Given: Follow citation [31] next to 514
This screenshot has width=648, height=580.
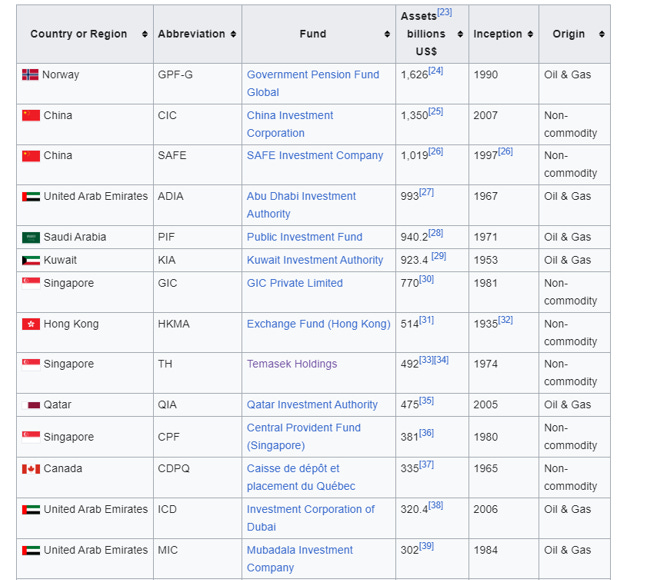Looking at the screenshot, I should pos(426,320).
